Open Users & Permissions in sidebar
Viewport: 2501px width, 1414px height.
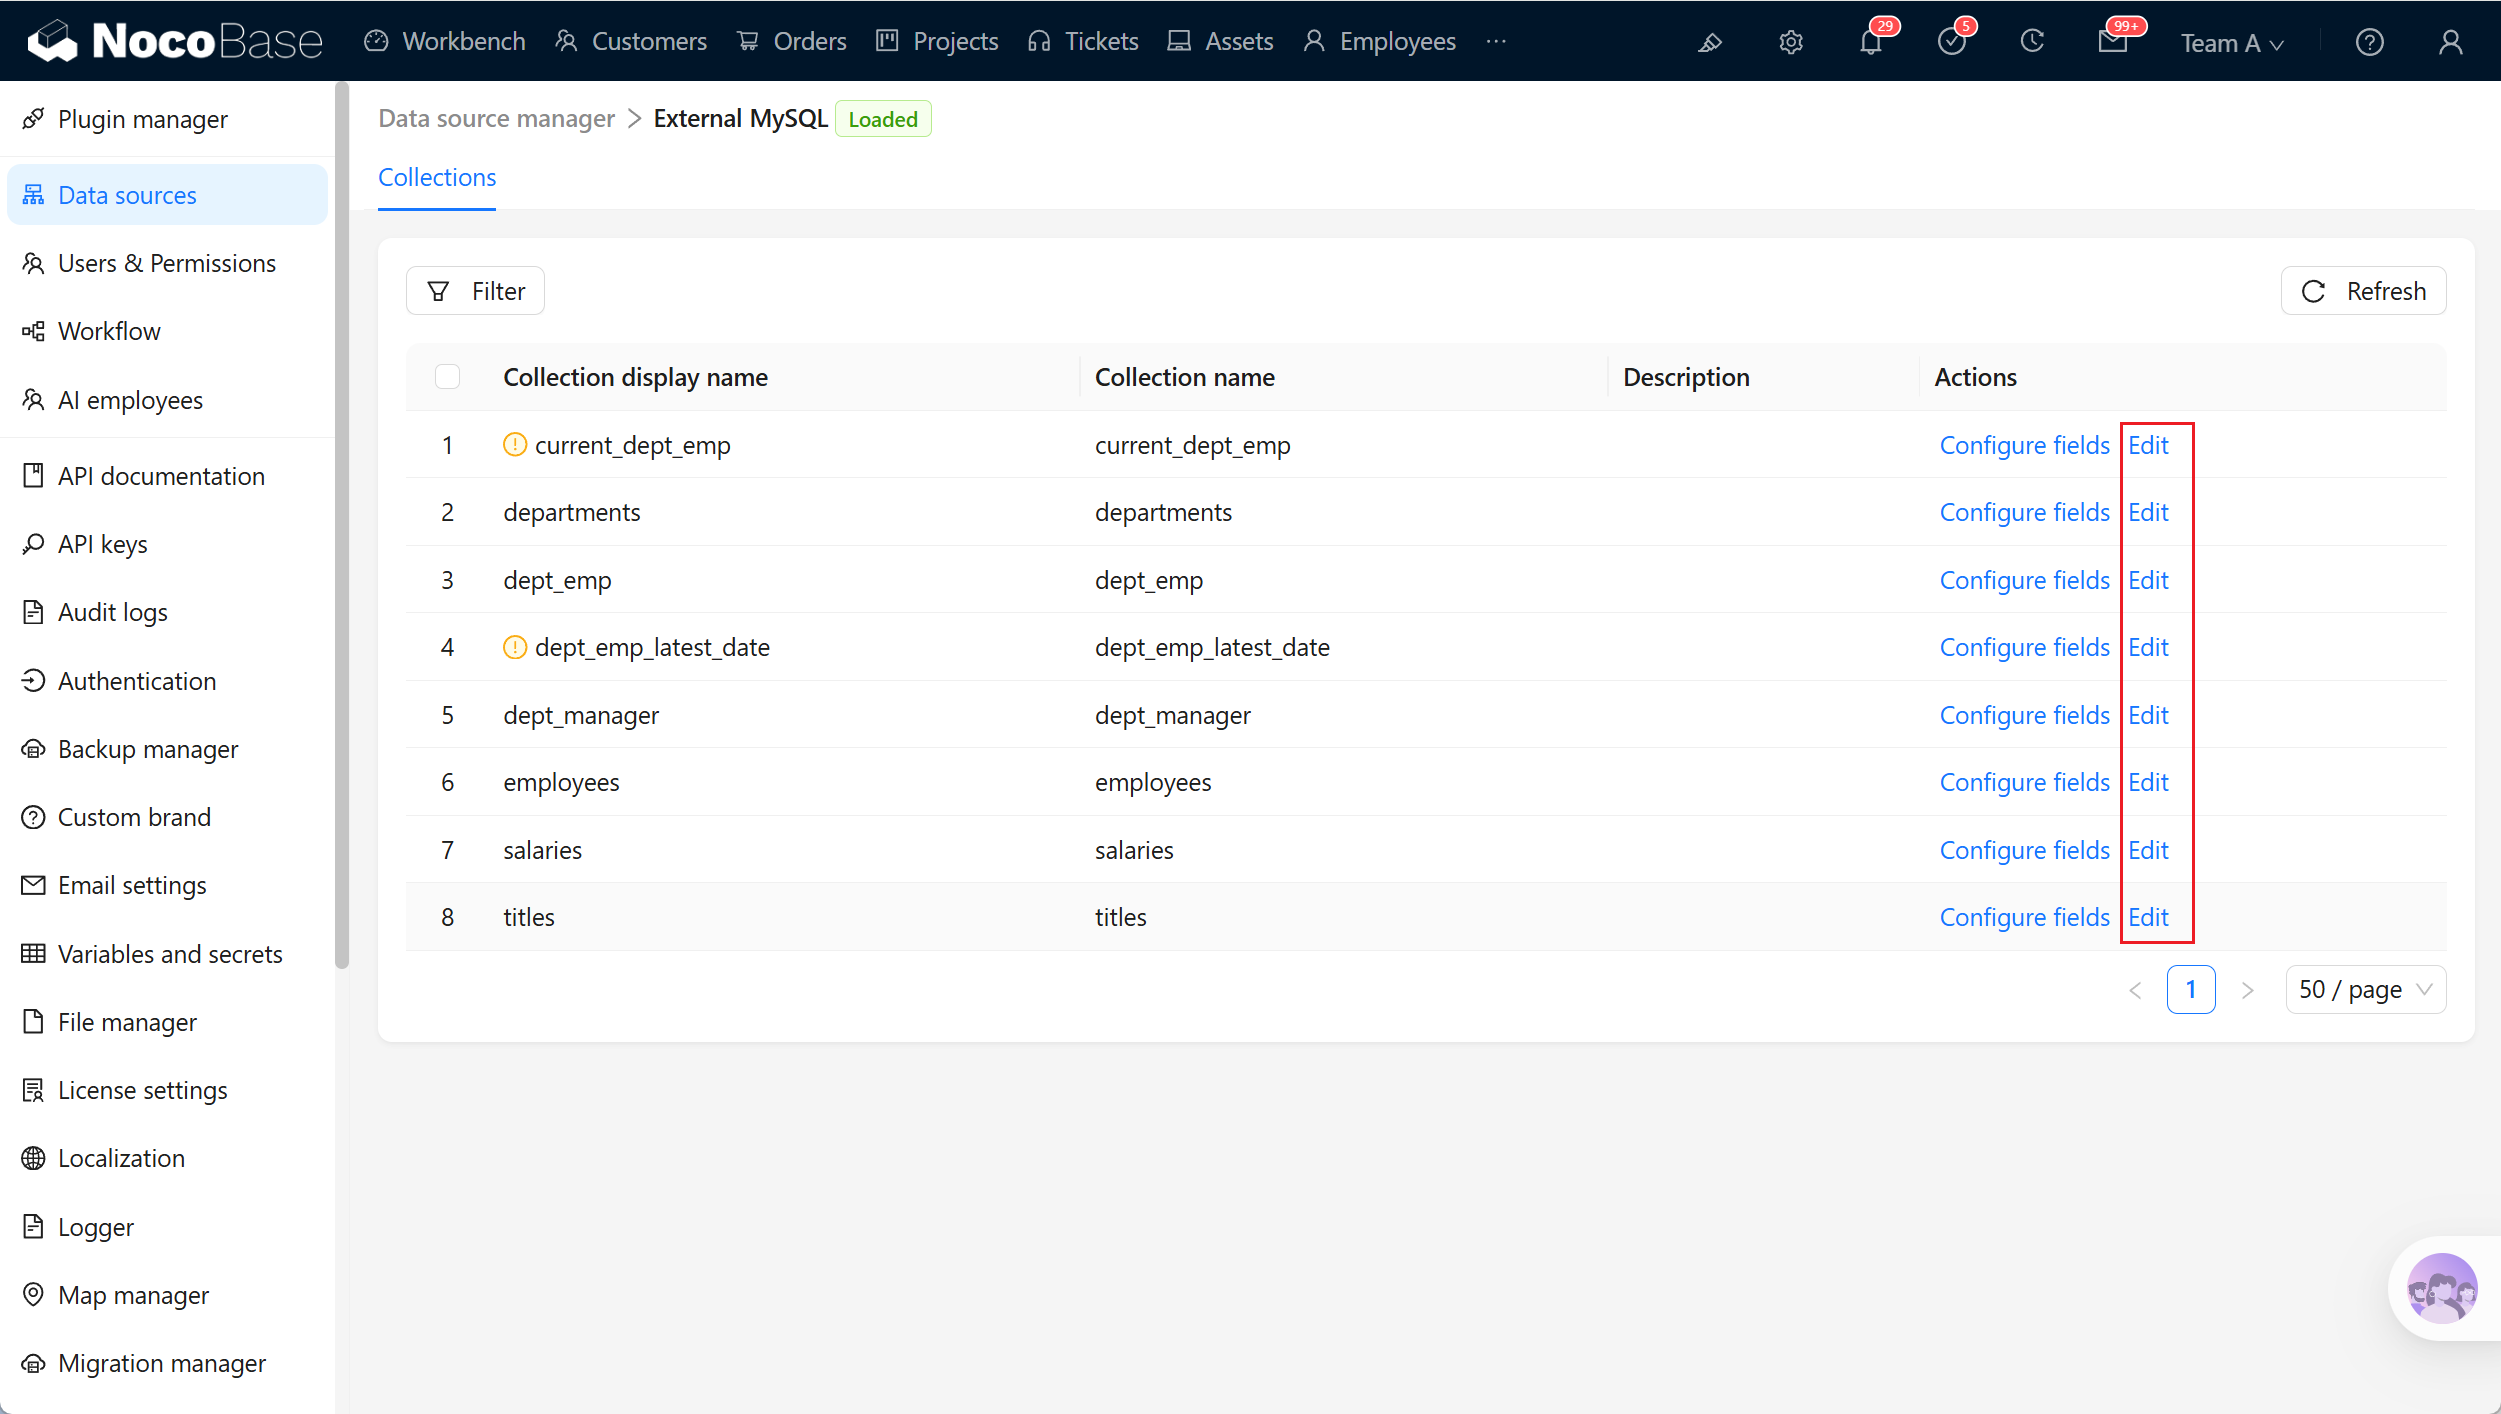pyautogui.click(x=167, y=263)
